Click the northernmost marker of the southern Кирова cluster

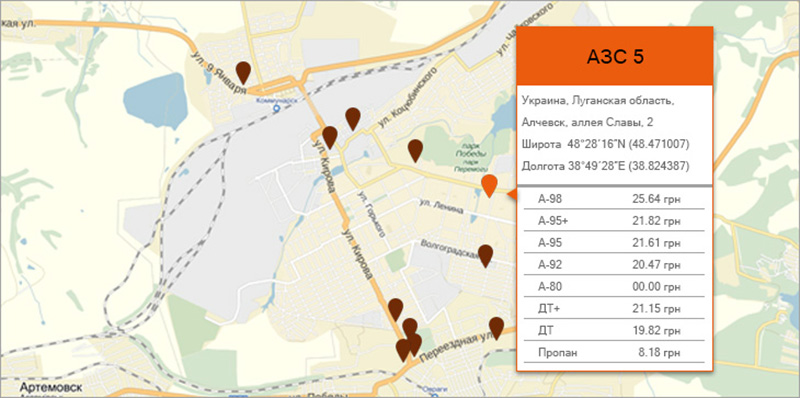pyautogui.click(x=395, y=310)
